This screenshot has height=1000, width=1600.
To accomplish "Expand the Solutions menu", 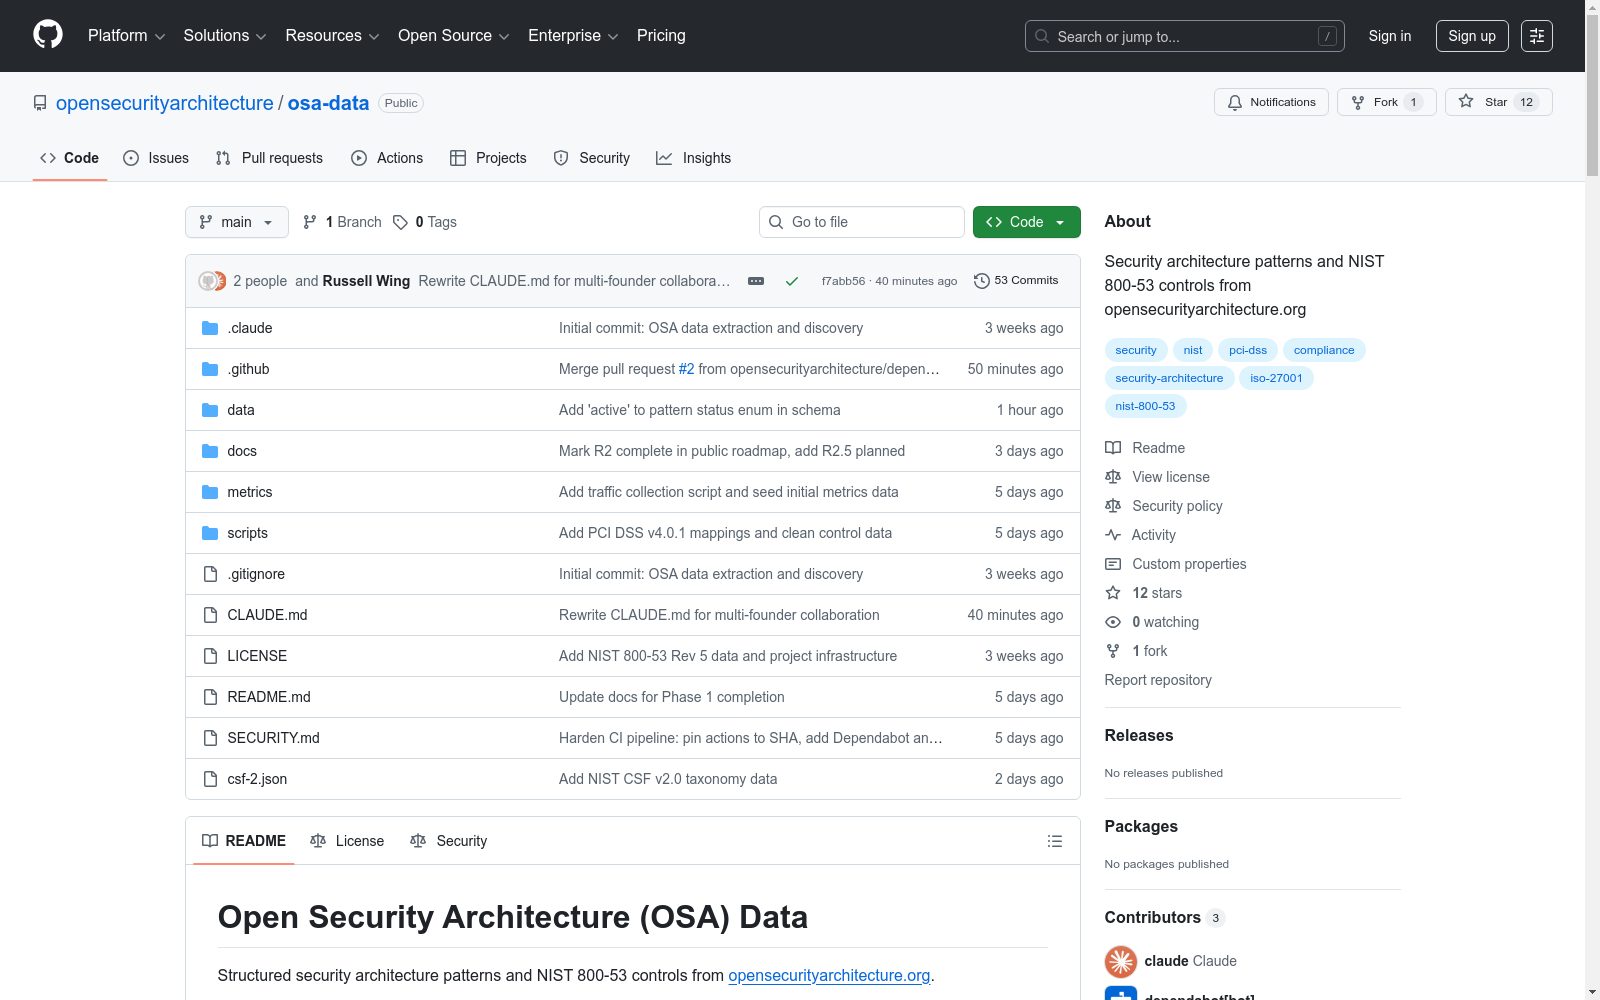I will [225, 36].
